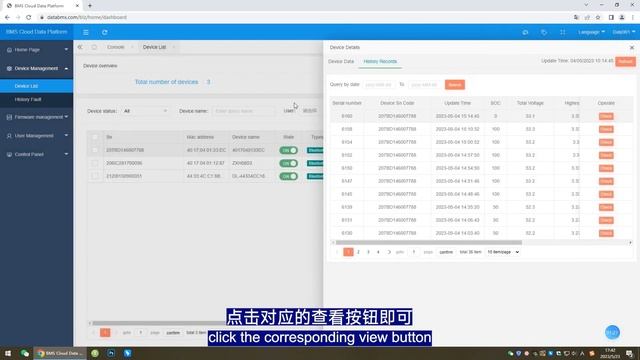
Task: Go to page 2 of history records
Action: point(358,252)
